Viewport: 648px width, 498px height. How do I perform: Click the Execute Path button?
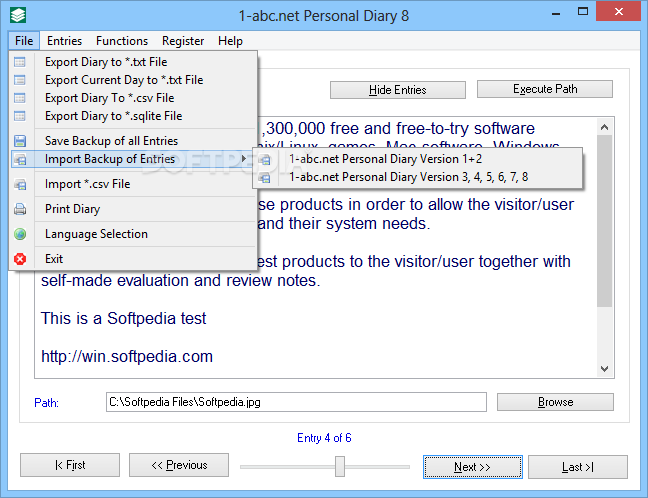(x=545, y=89)
